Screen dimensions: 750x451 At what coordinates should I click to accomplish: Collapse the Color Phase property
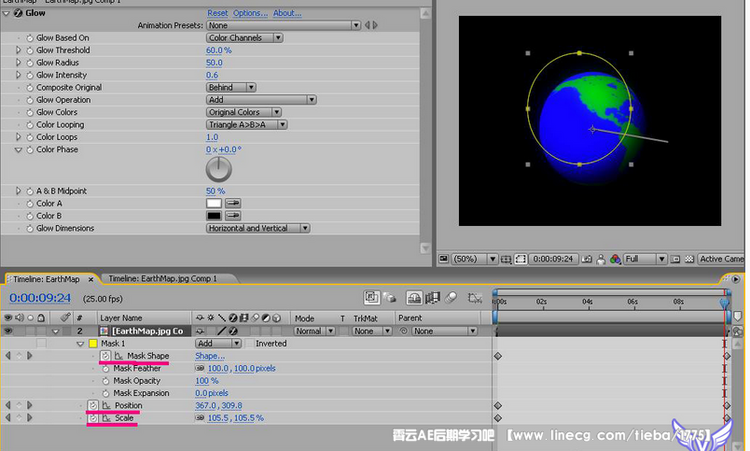pyautogui.click(x=18, y=150)
